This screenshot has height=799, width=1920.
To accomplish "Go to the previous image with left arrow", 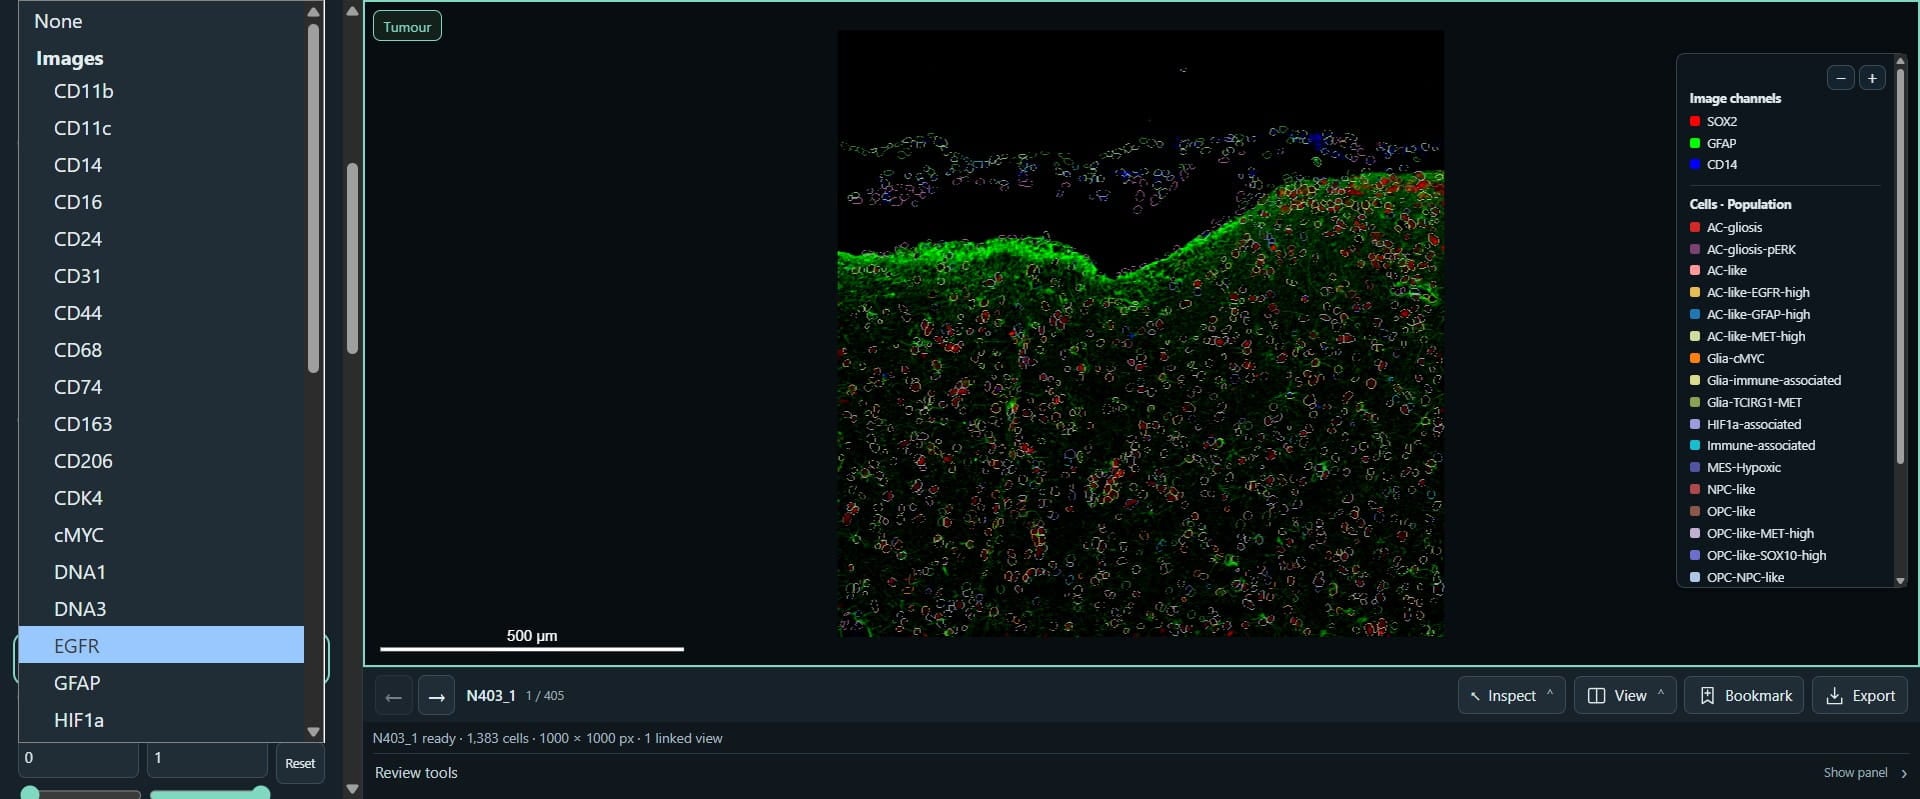I will click(x=393, y=696).
